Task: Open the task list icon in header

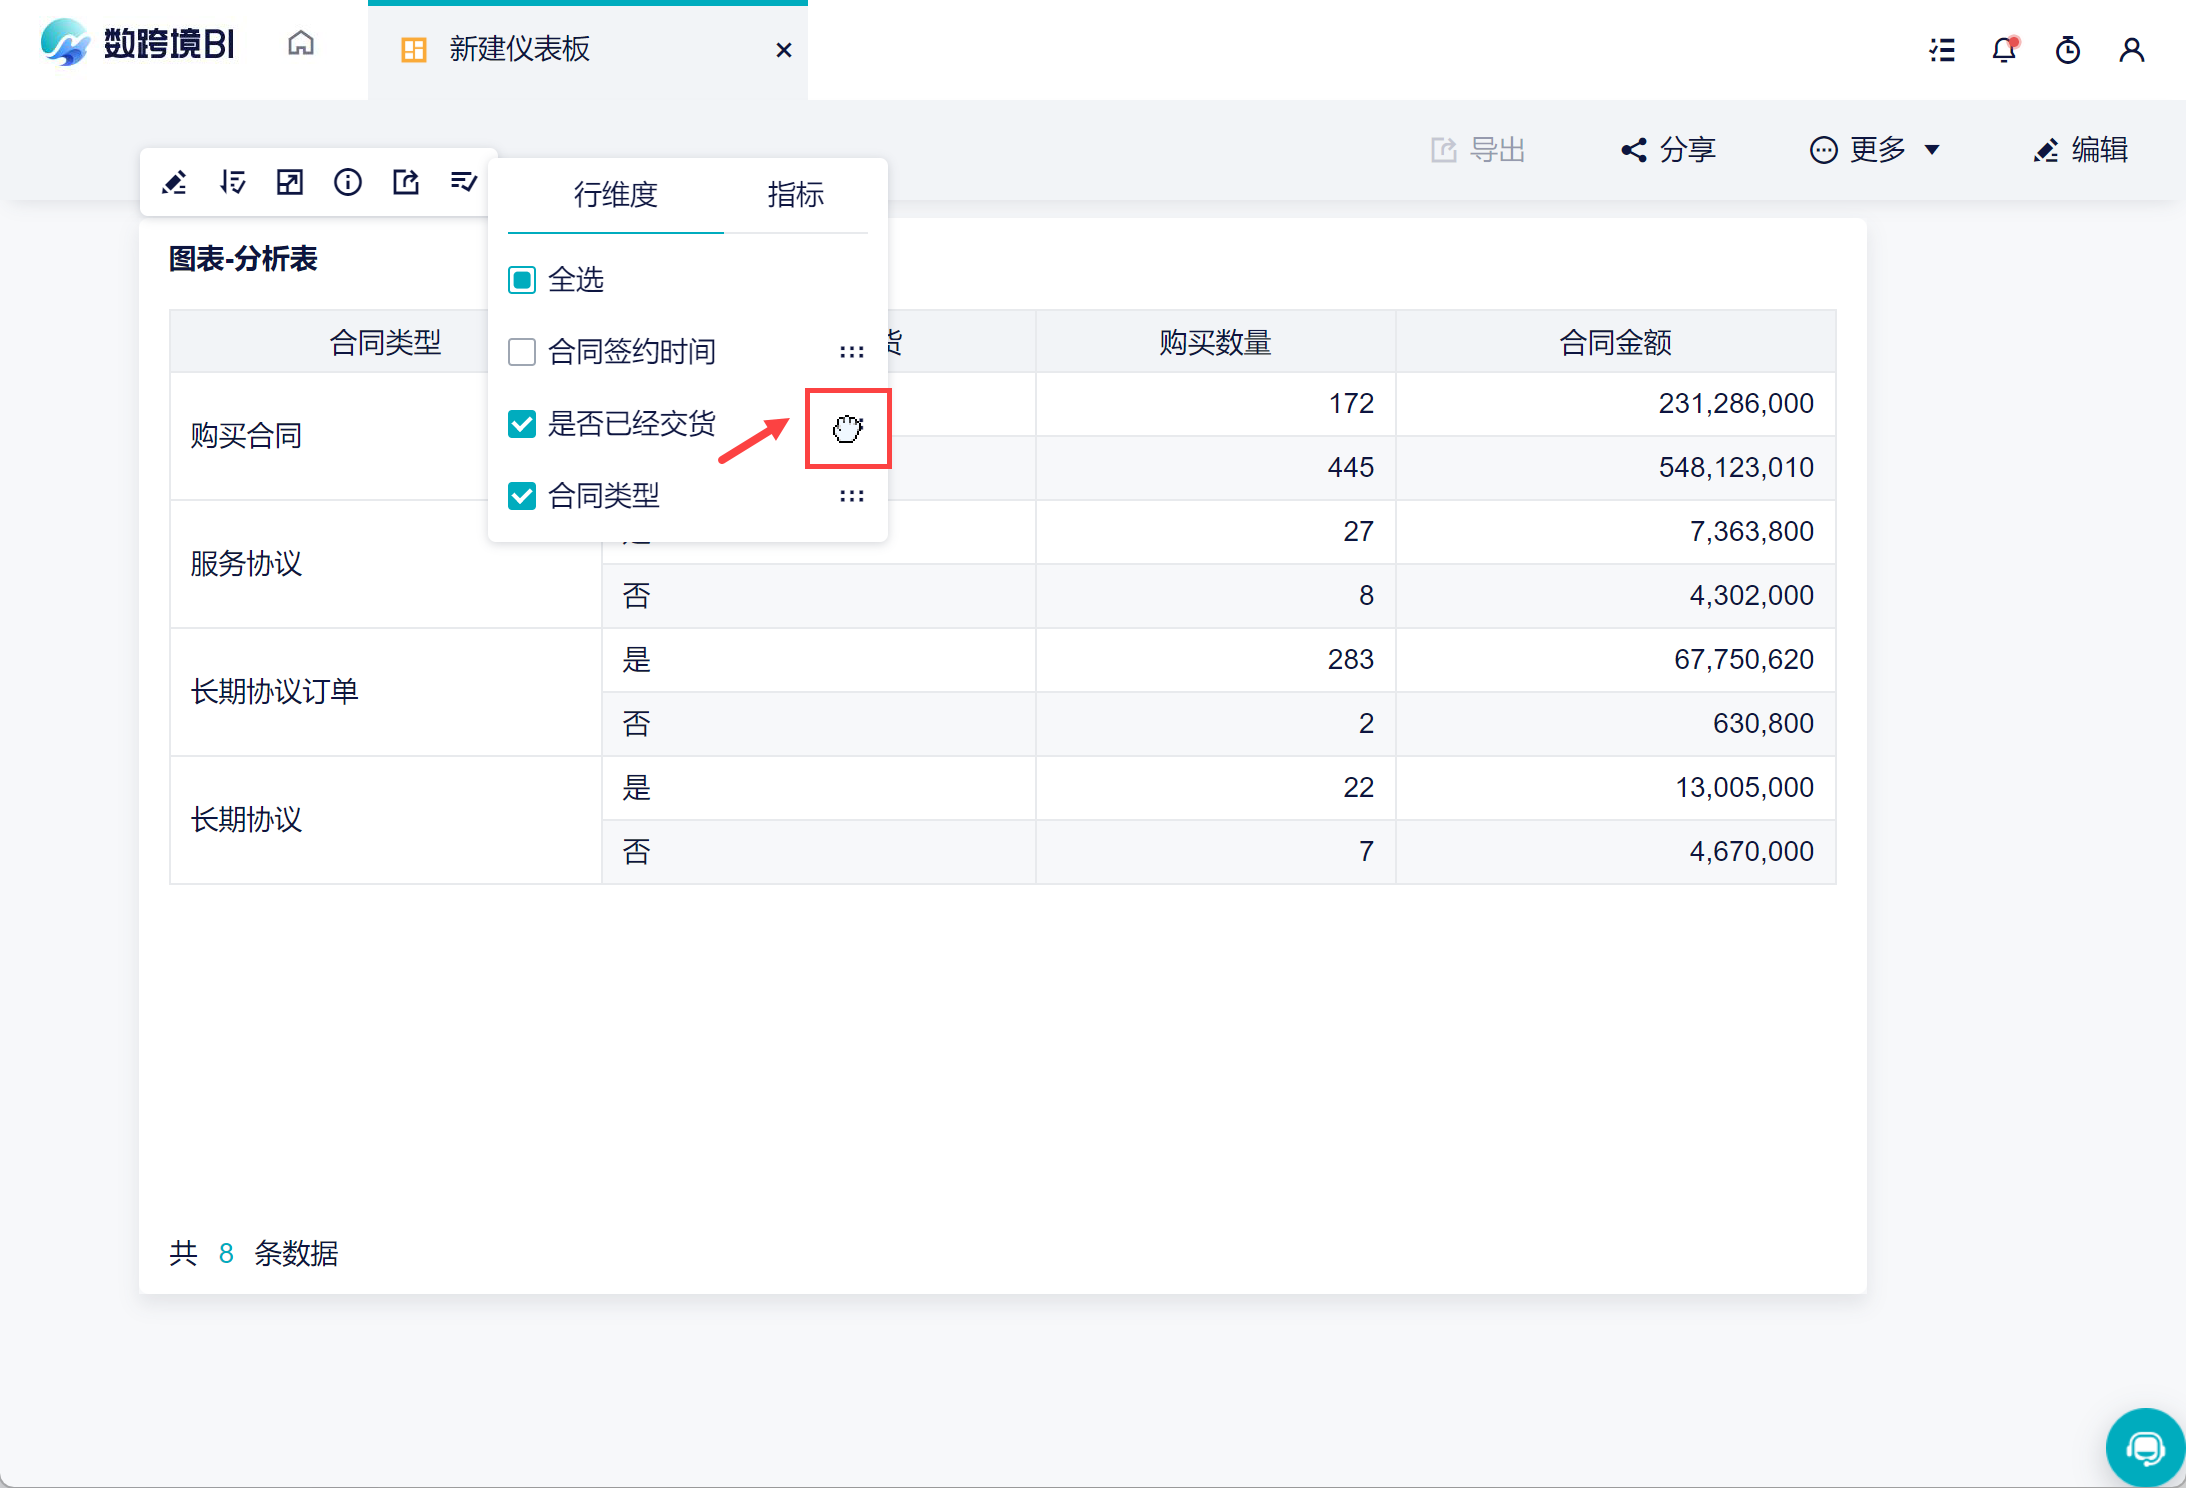Action: pos(1942,49)
